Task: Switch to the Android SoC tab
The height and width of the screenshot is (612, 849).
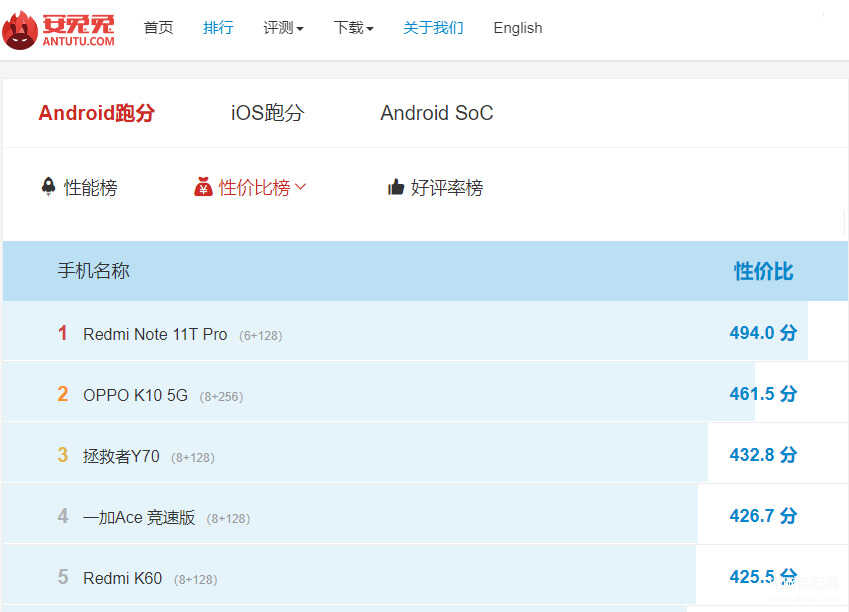Action: [x=436, y=113]
